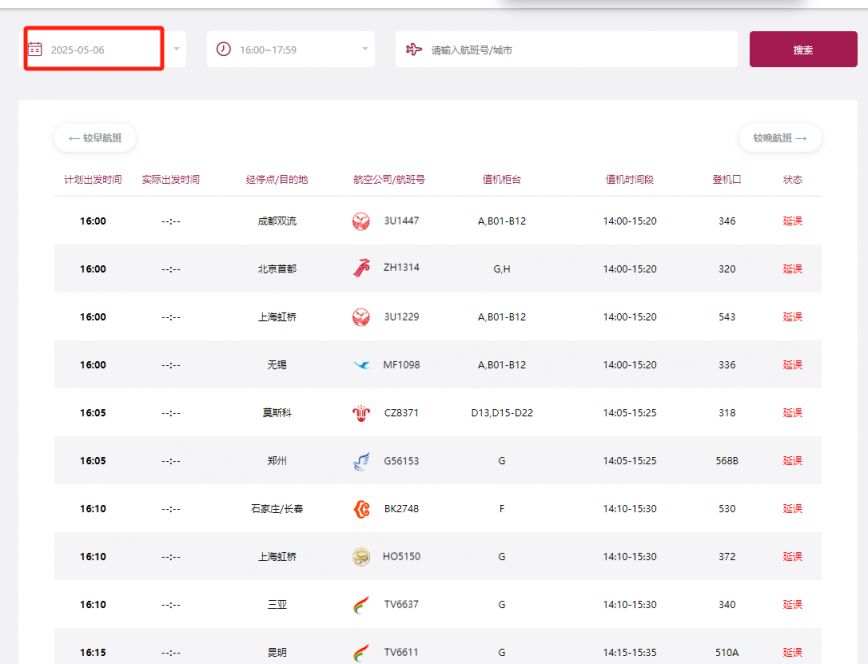Open the 16:00~17:59 time range dropdown
Image resolution: width=868 pixels, height=664 pixels.
(364, 49)
